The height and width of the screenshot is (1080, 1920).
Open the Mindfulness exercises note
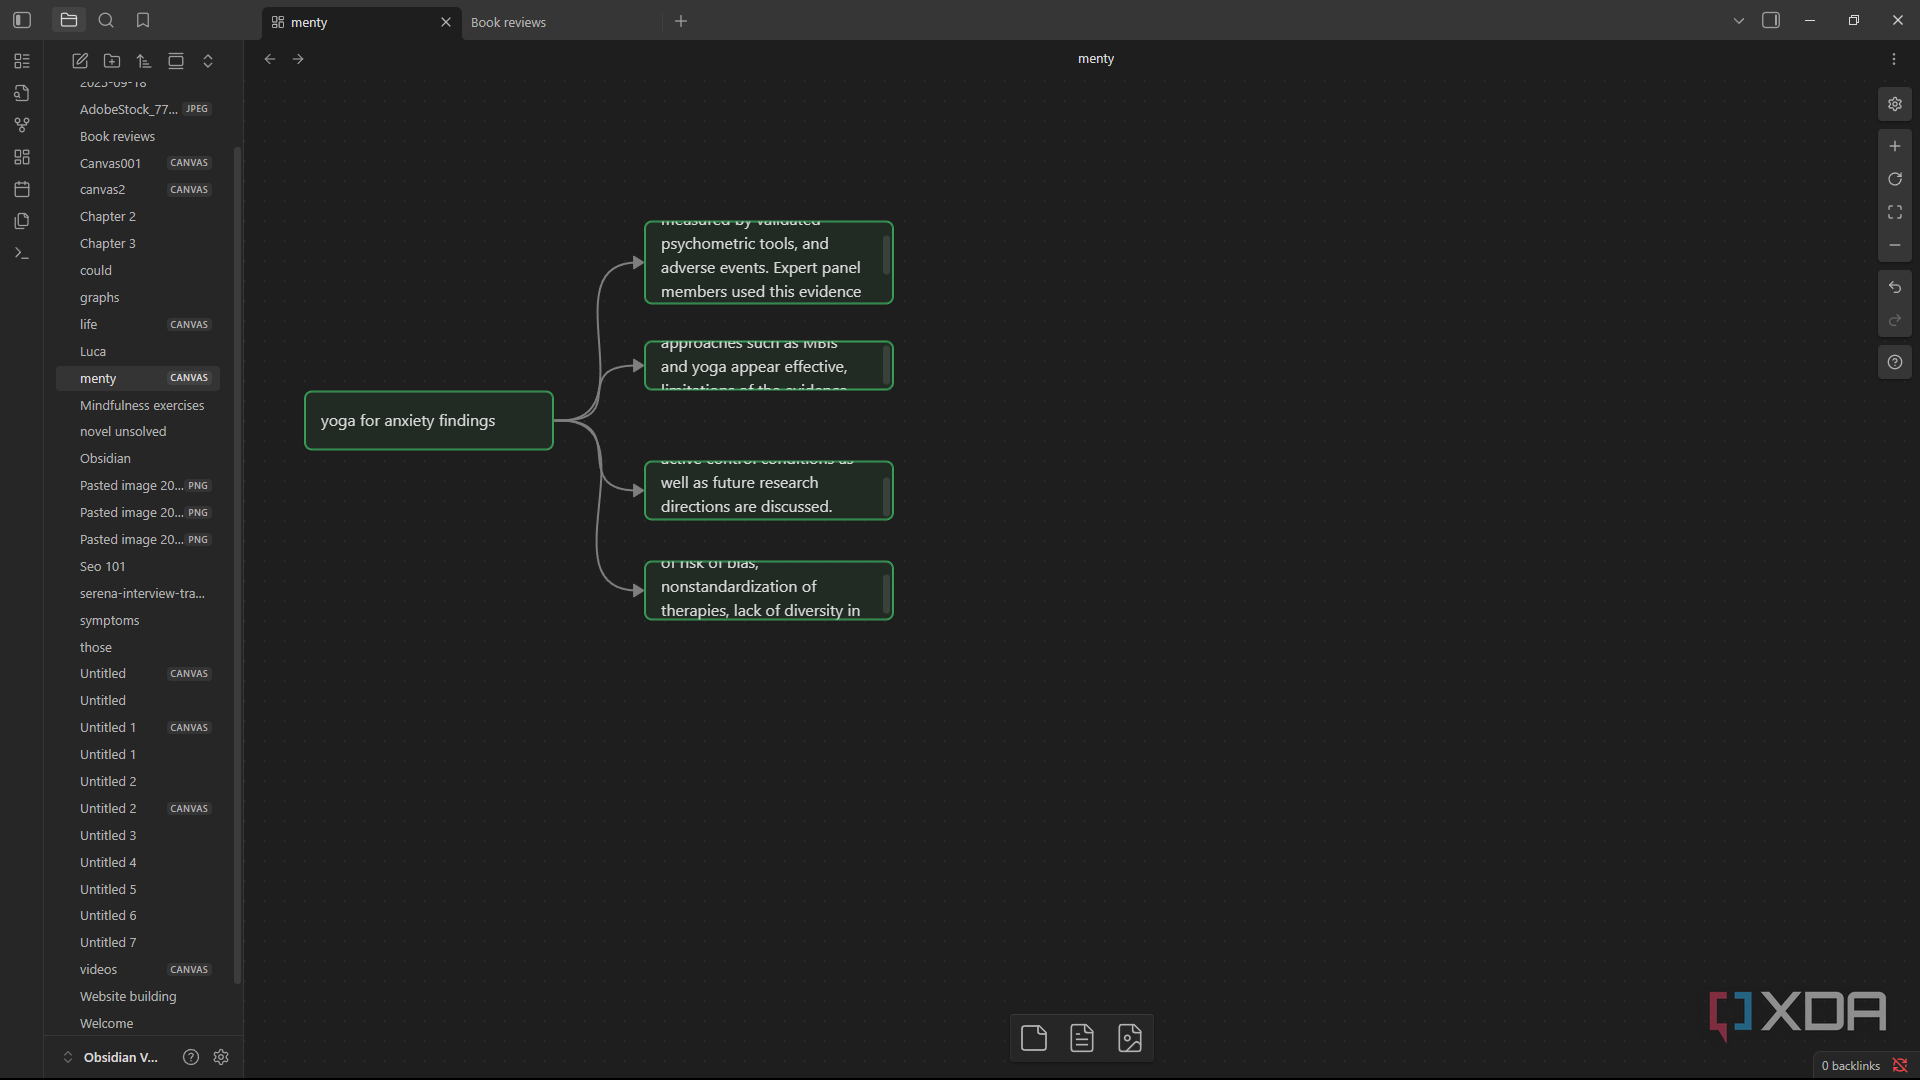tap(142, 405)
